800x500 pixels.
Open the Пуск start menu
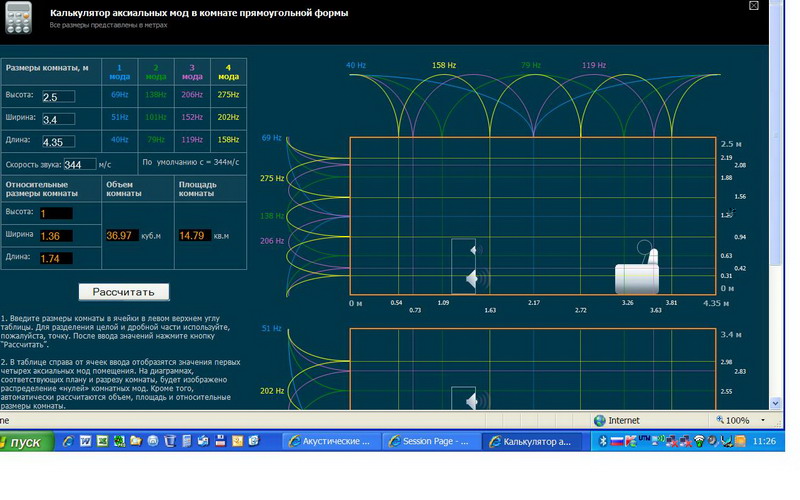(27, 441)
